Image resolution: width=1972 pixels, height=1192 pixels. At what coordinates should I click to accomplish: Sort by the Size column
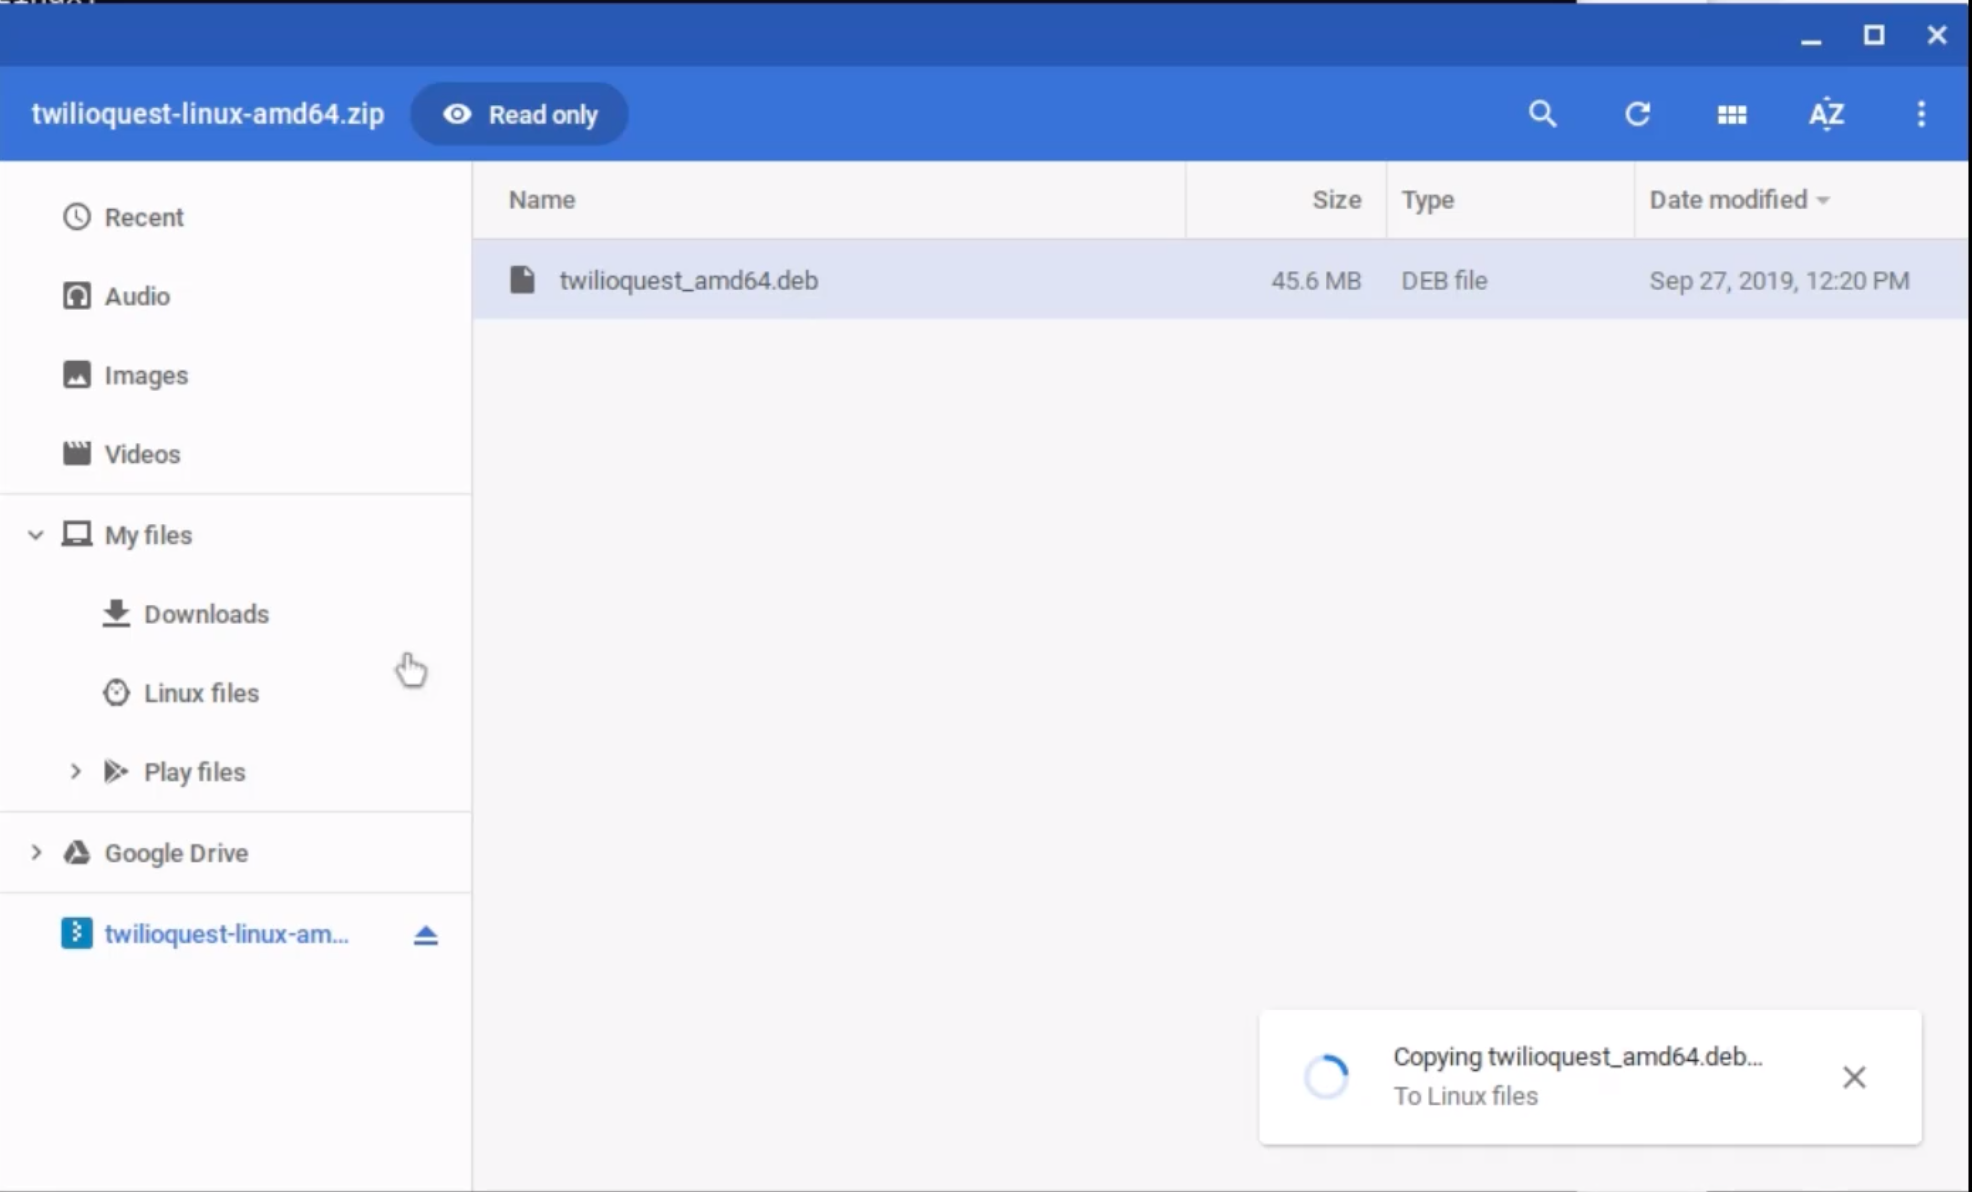pos(1336,200)
